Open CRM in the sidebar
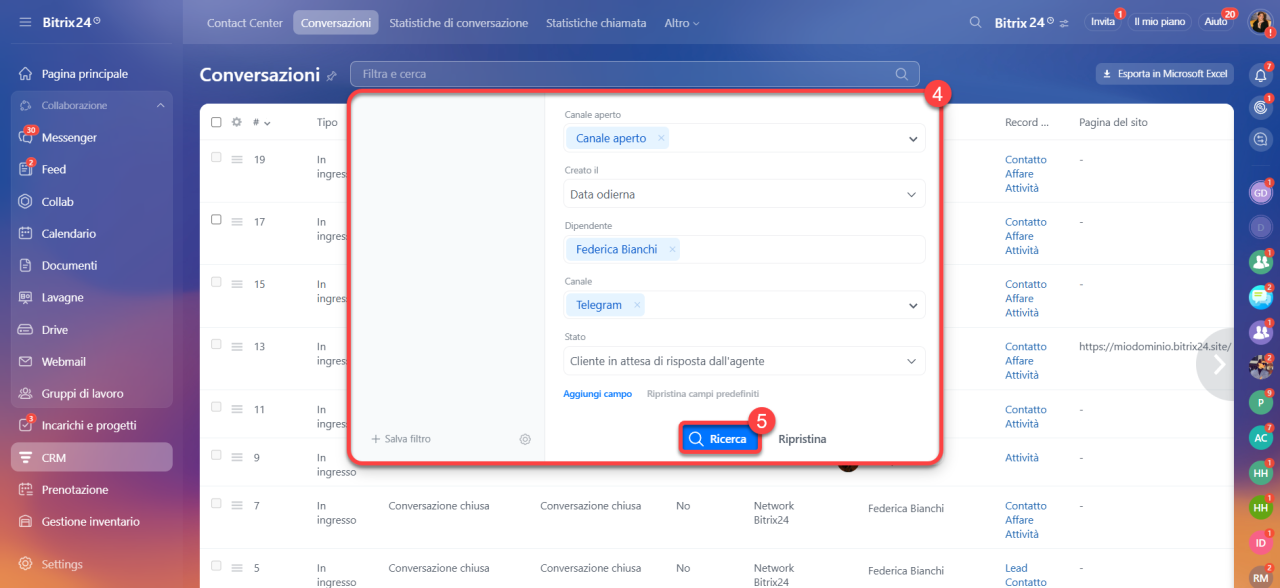The image size is (1280, 588). (91, 457)
